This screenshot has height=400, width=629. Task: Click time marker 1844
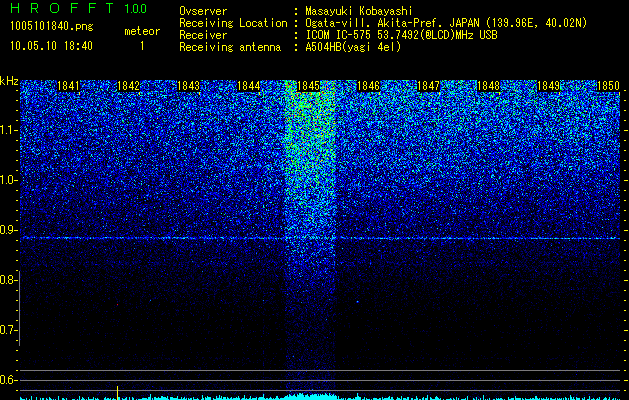(248, 86)
